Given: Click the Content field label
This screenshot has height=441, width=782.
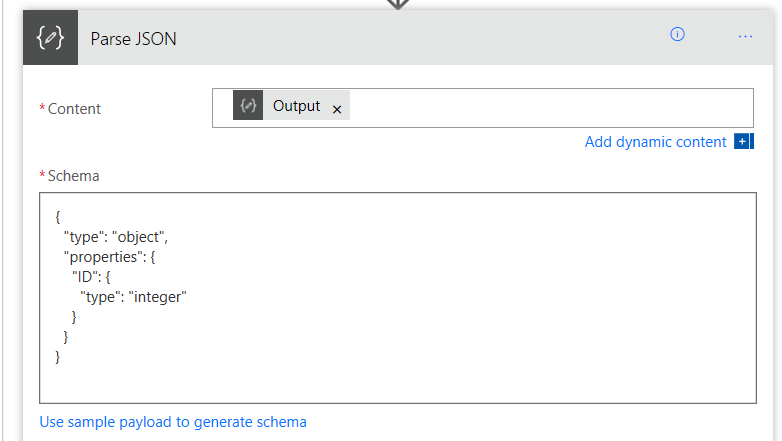Looking at the screenshot, I should point(74,109).
